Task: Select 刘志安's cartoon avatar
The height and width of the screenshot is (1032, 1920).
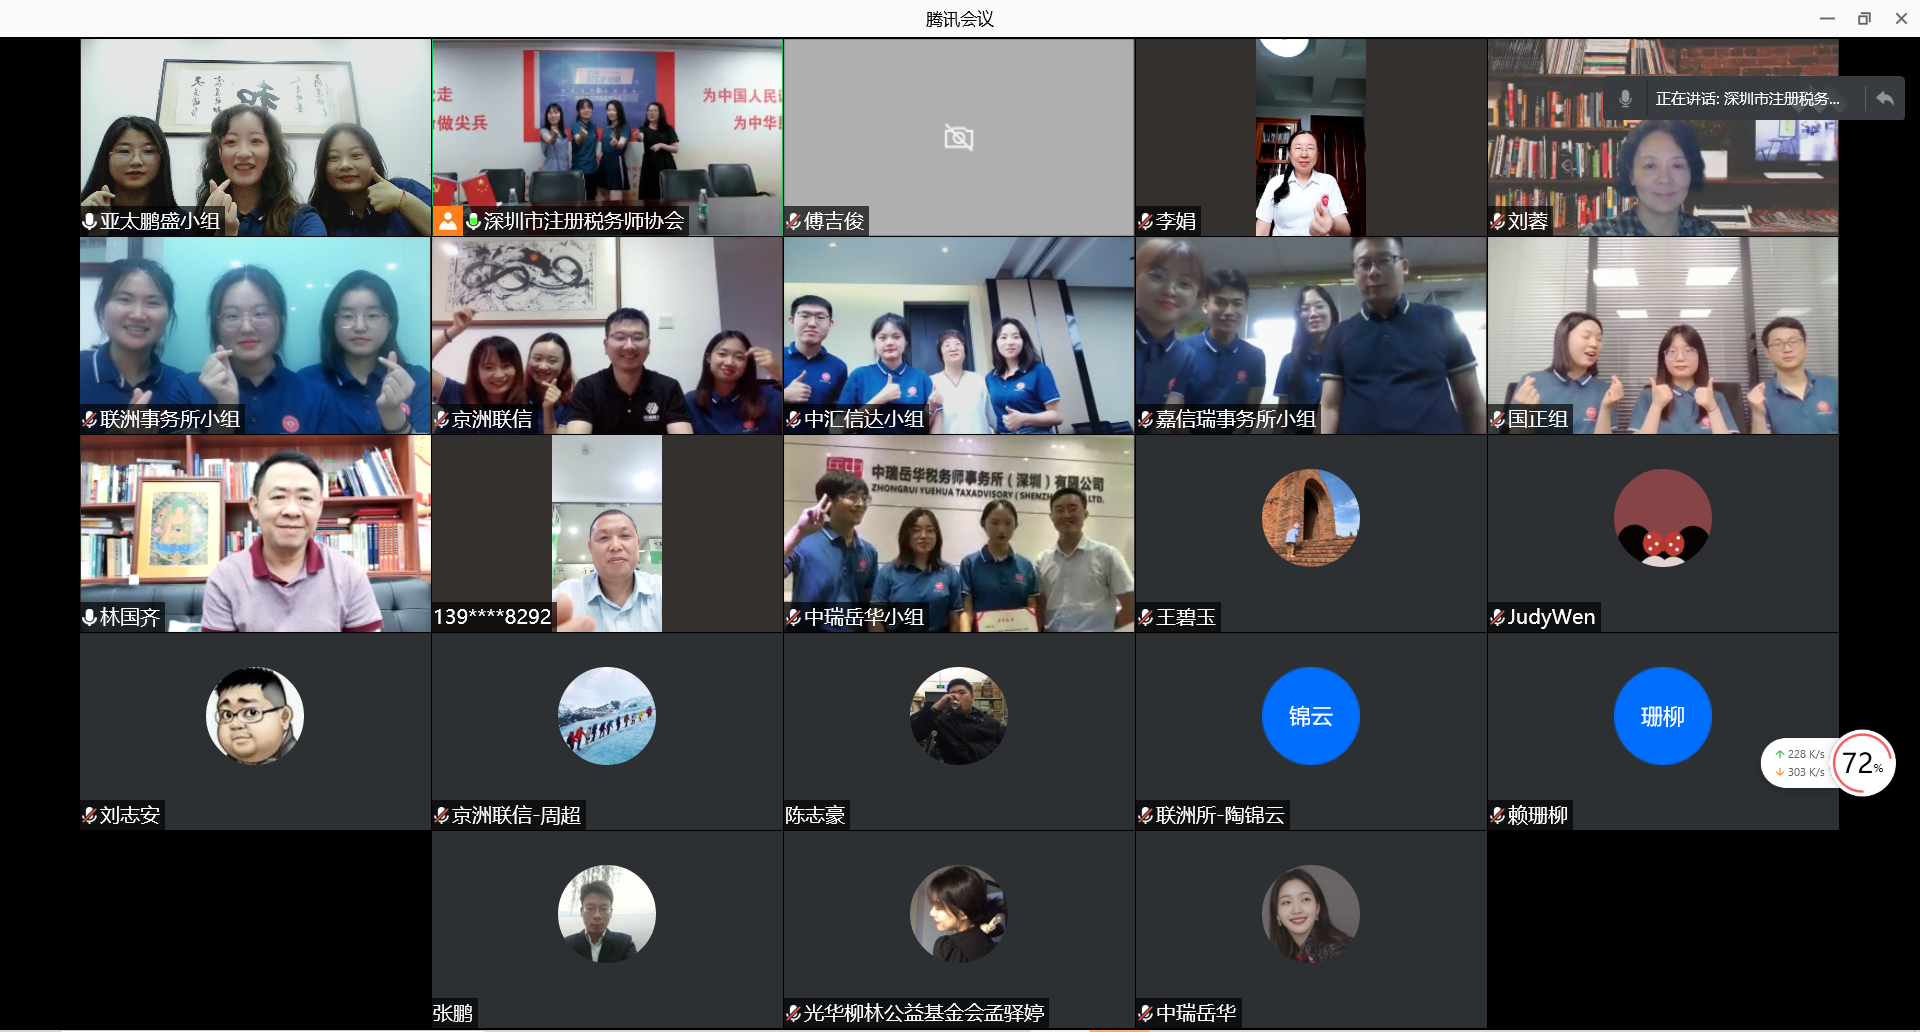Action: [x=254, y=716]
